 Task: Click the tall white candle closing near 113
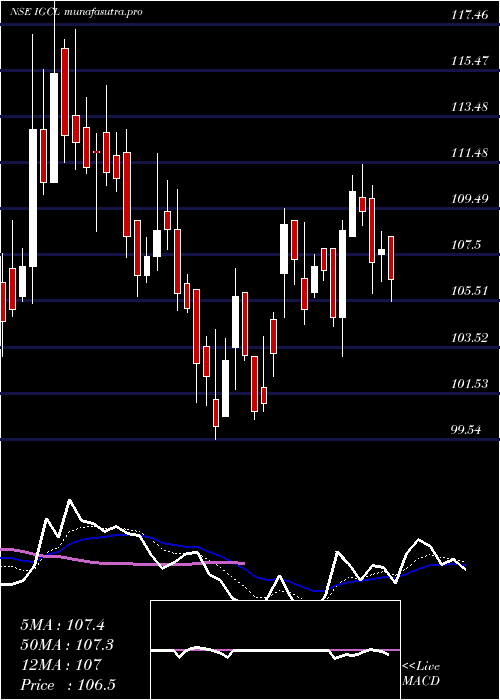(x=33, y=198)
